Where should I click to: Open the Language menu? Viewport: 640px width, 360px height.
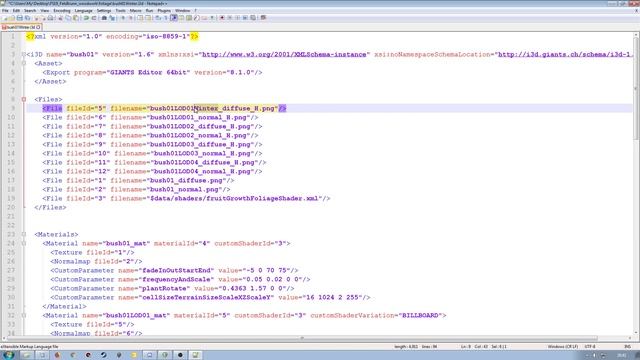pos(84,11)
